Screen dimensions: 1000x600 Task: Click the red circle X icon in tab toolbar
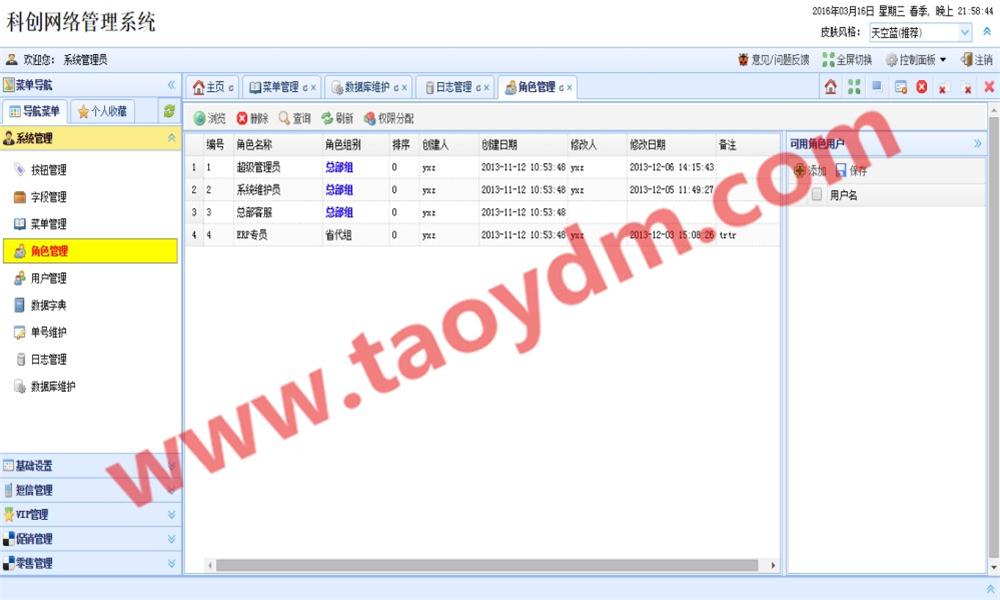922,87
